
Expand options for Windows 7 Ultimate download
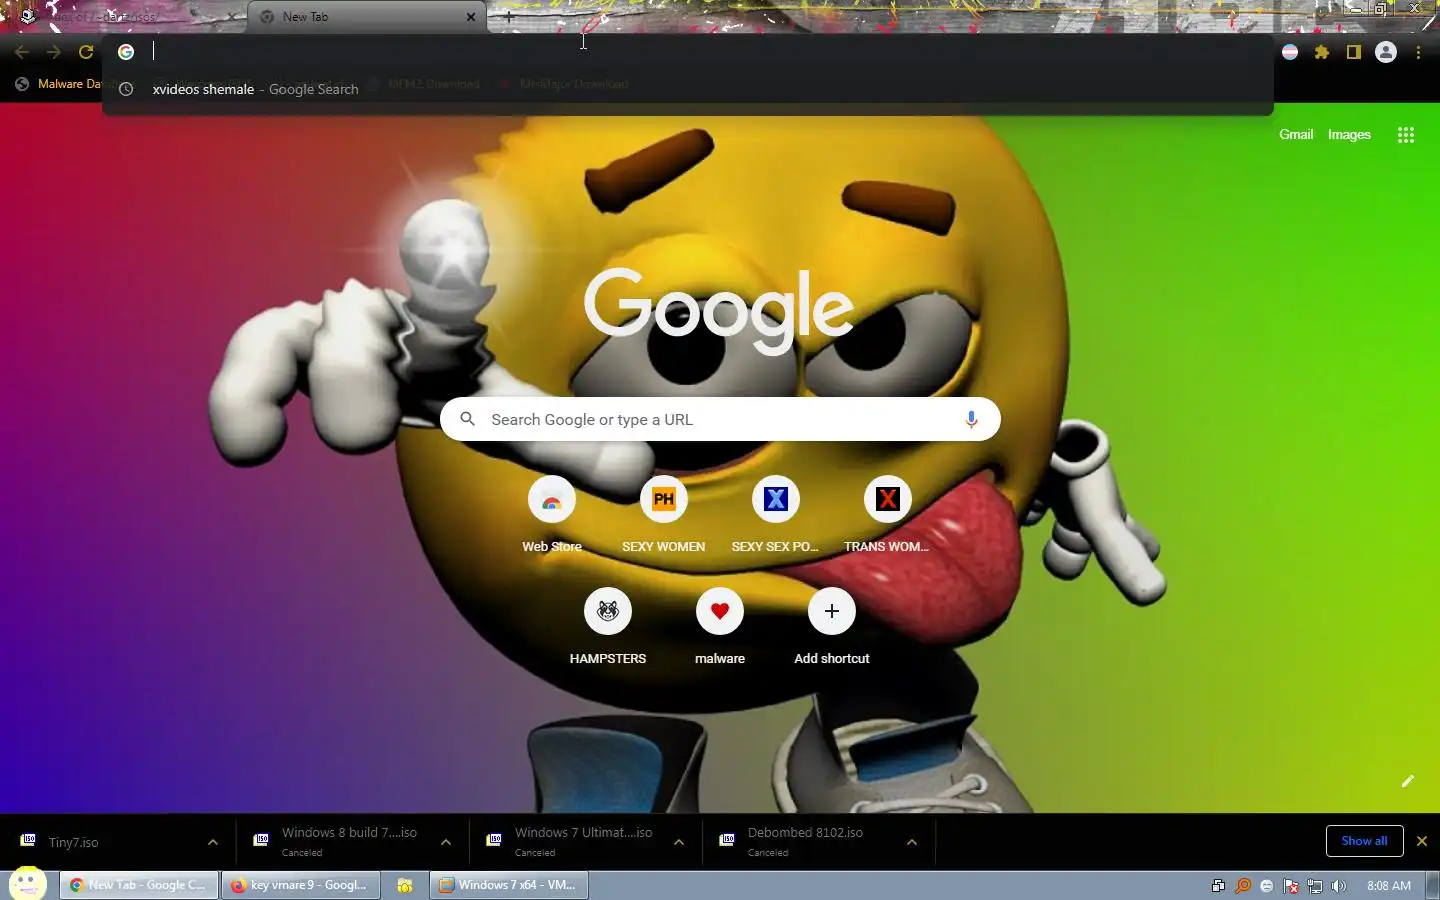coord(679,842)
